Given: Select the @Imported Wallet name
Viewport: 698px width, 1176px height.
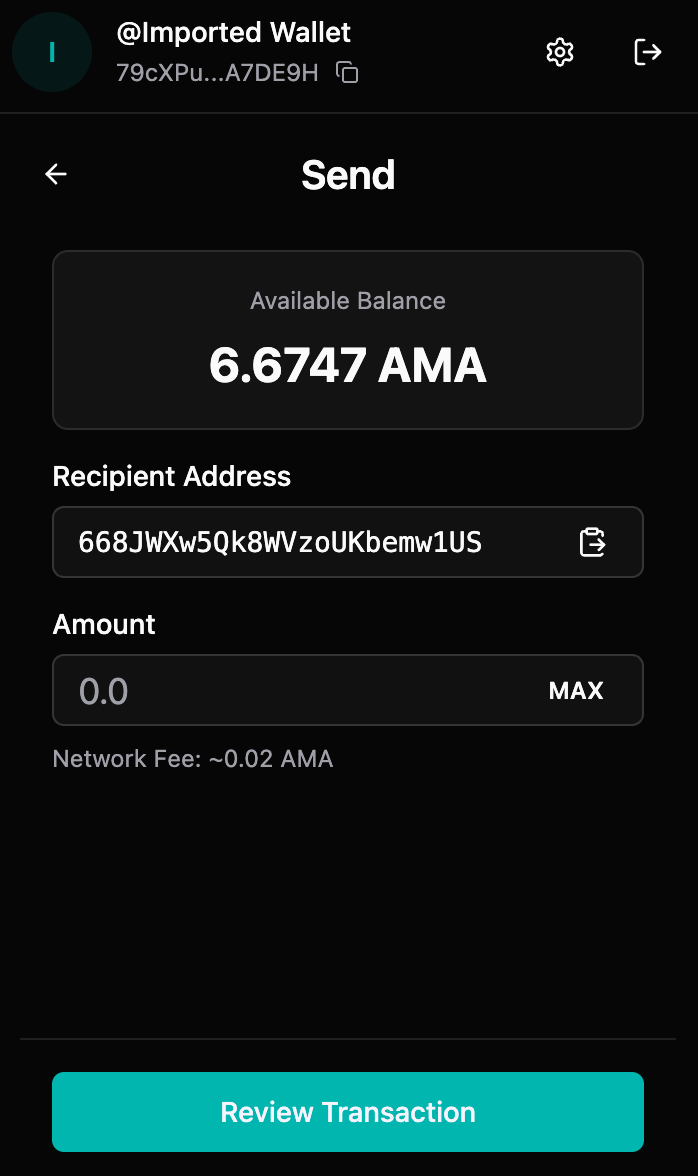Looking at the screenshot, I should click(x=234, y=32).
